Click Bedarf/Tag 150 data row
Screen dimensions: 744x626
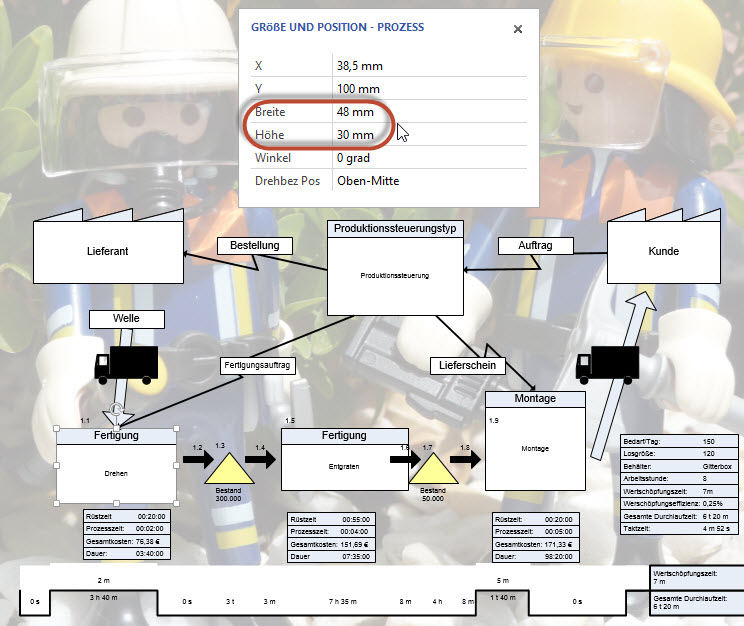click(x=679, y=442)
